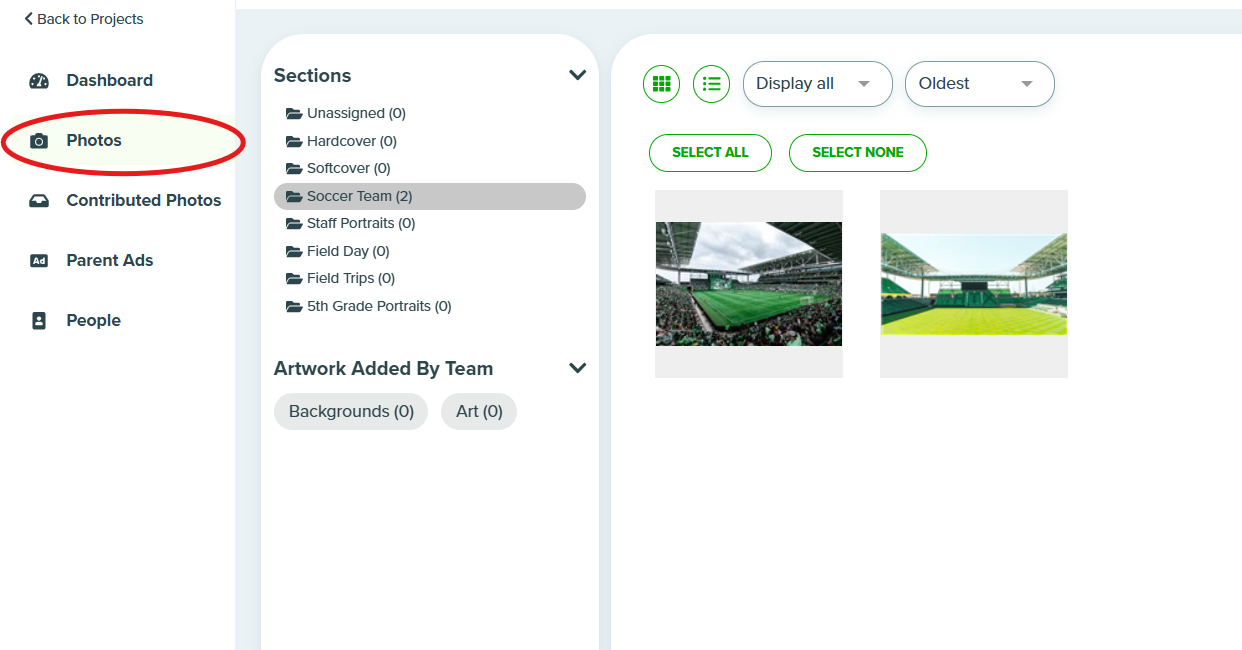Go back to Projects
This screenshot has width=1242, height=650.
pyautogui.click(x=84, y=19)
